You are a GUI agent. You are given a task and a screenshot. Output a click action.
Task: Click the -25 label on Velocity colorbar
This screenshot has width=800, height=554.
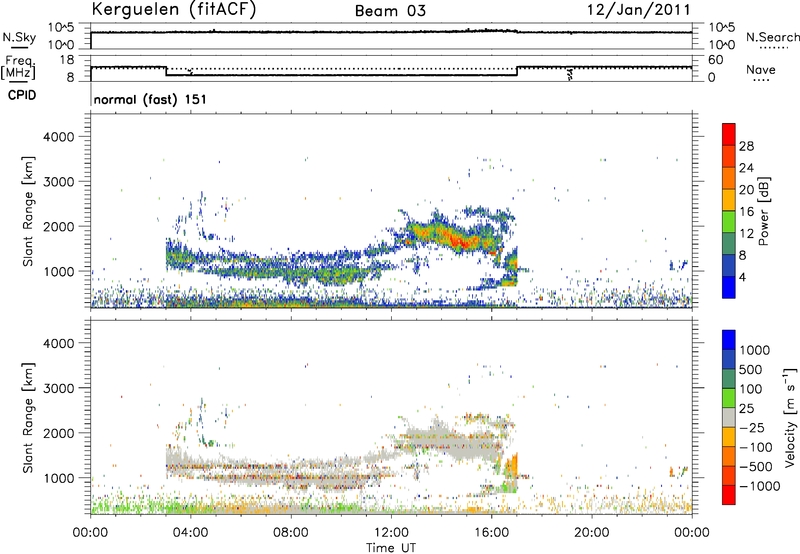752,428
